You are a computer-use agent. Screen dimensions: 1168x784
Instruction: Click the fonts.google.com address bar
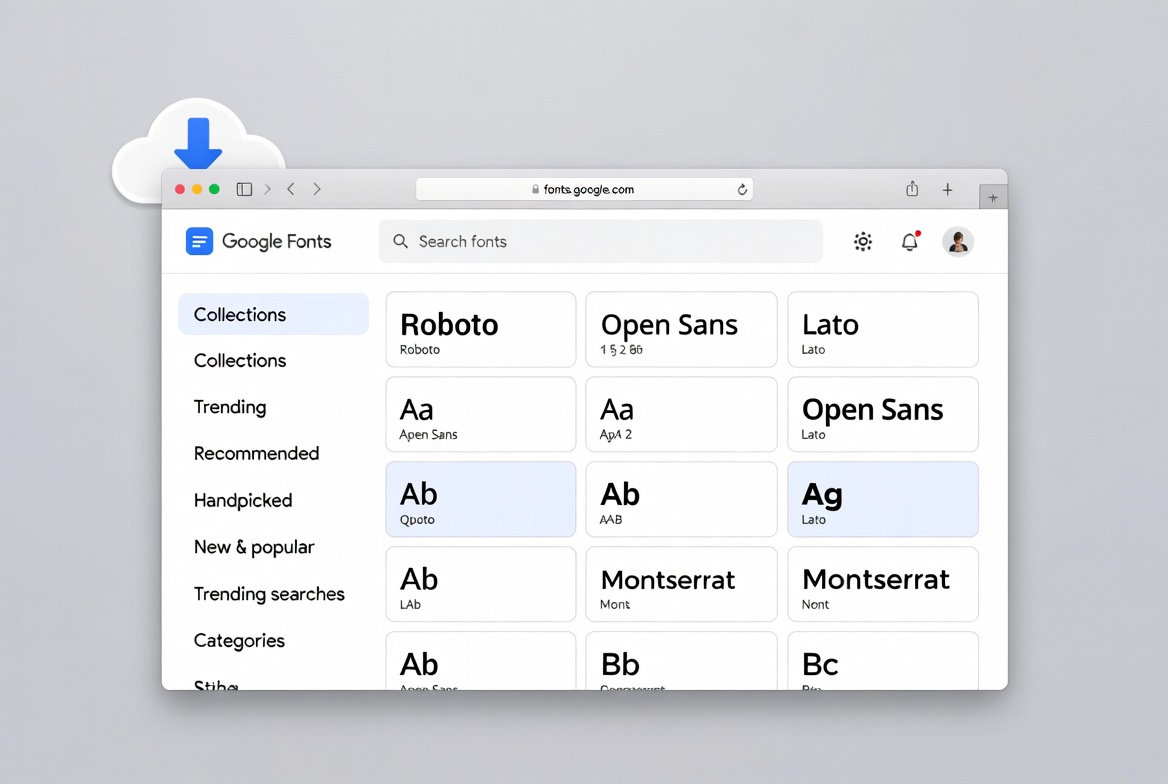click(x=584, y=189)
